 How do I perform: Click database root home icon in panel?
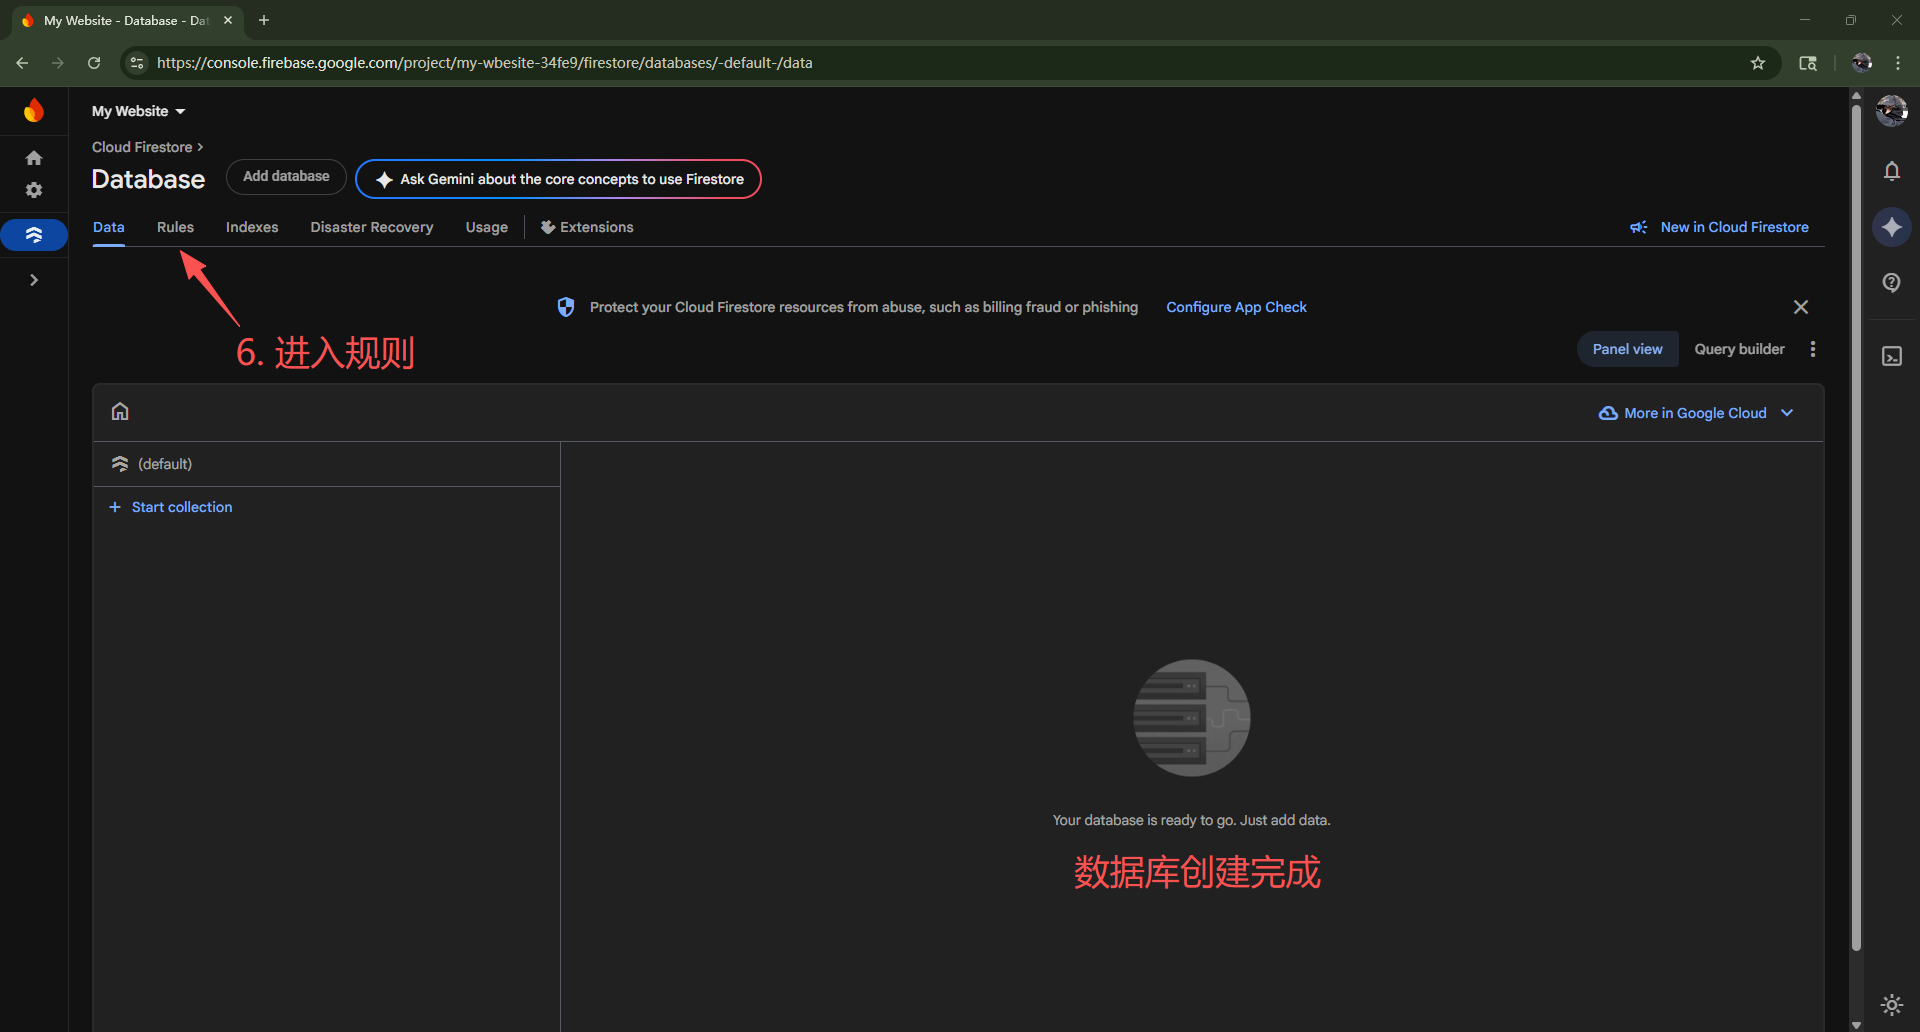click(120, 412)
